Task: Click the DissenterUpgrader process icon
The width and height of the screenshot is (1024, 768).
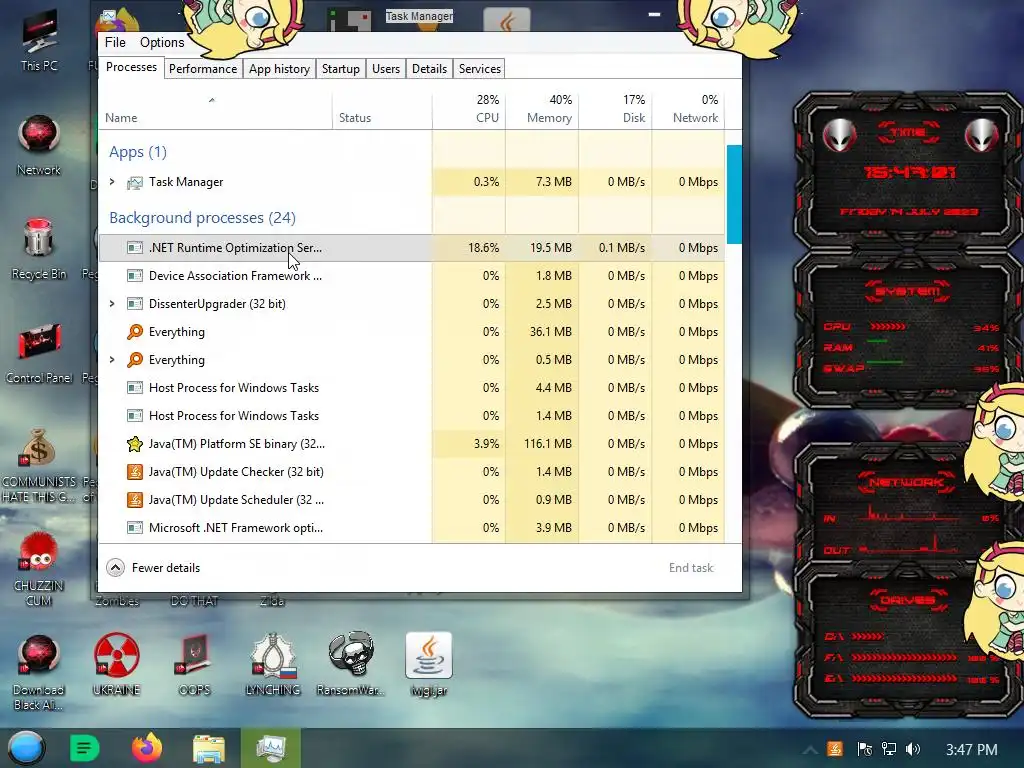Action: pyautogui.click(x=135, y=304)
